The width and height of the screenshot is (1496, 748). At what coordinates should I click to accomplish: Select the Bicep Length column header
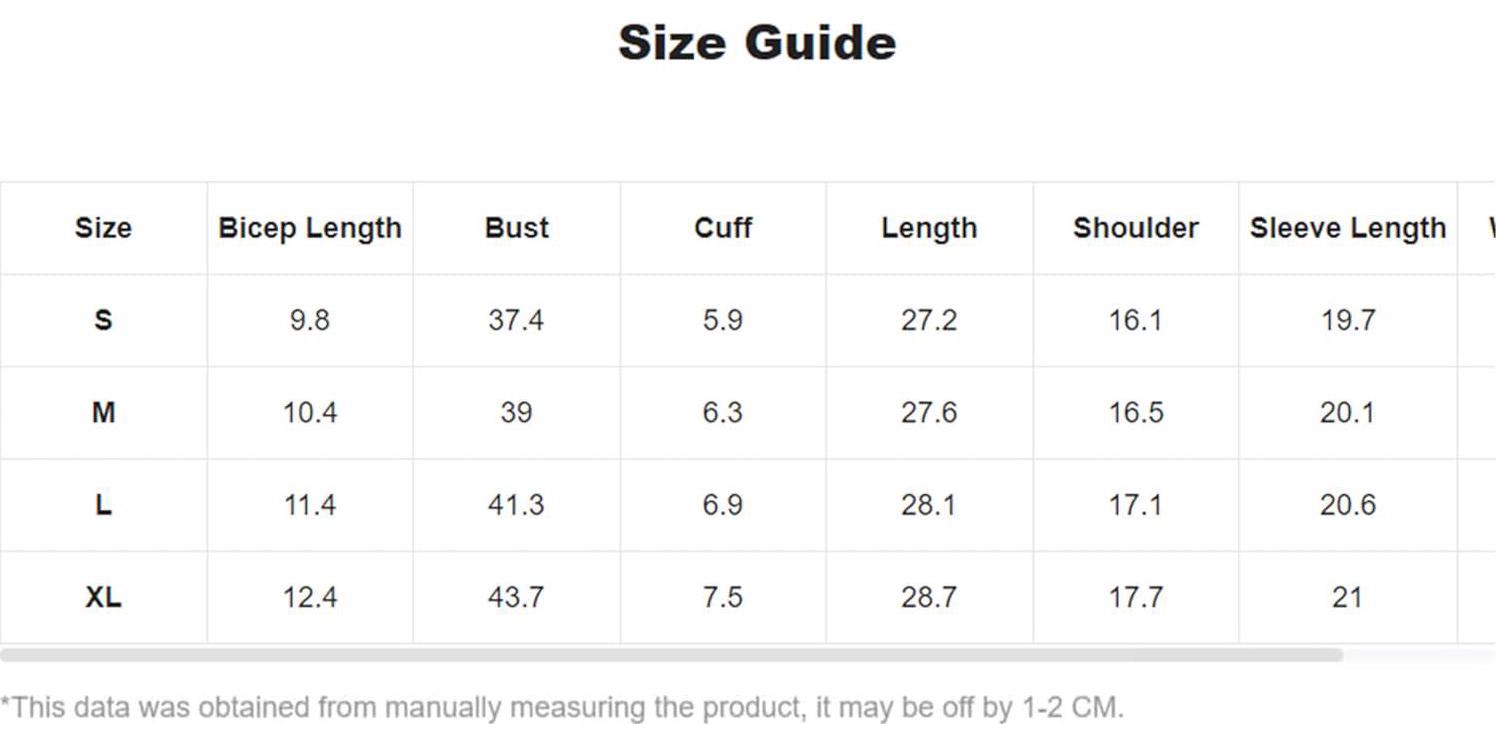click(310, 228)
